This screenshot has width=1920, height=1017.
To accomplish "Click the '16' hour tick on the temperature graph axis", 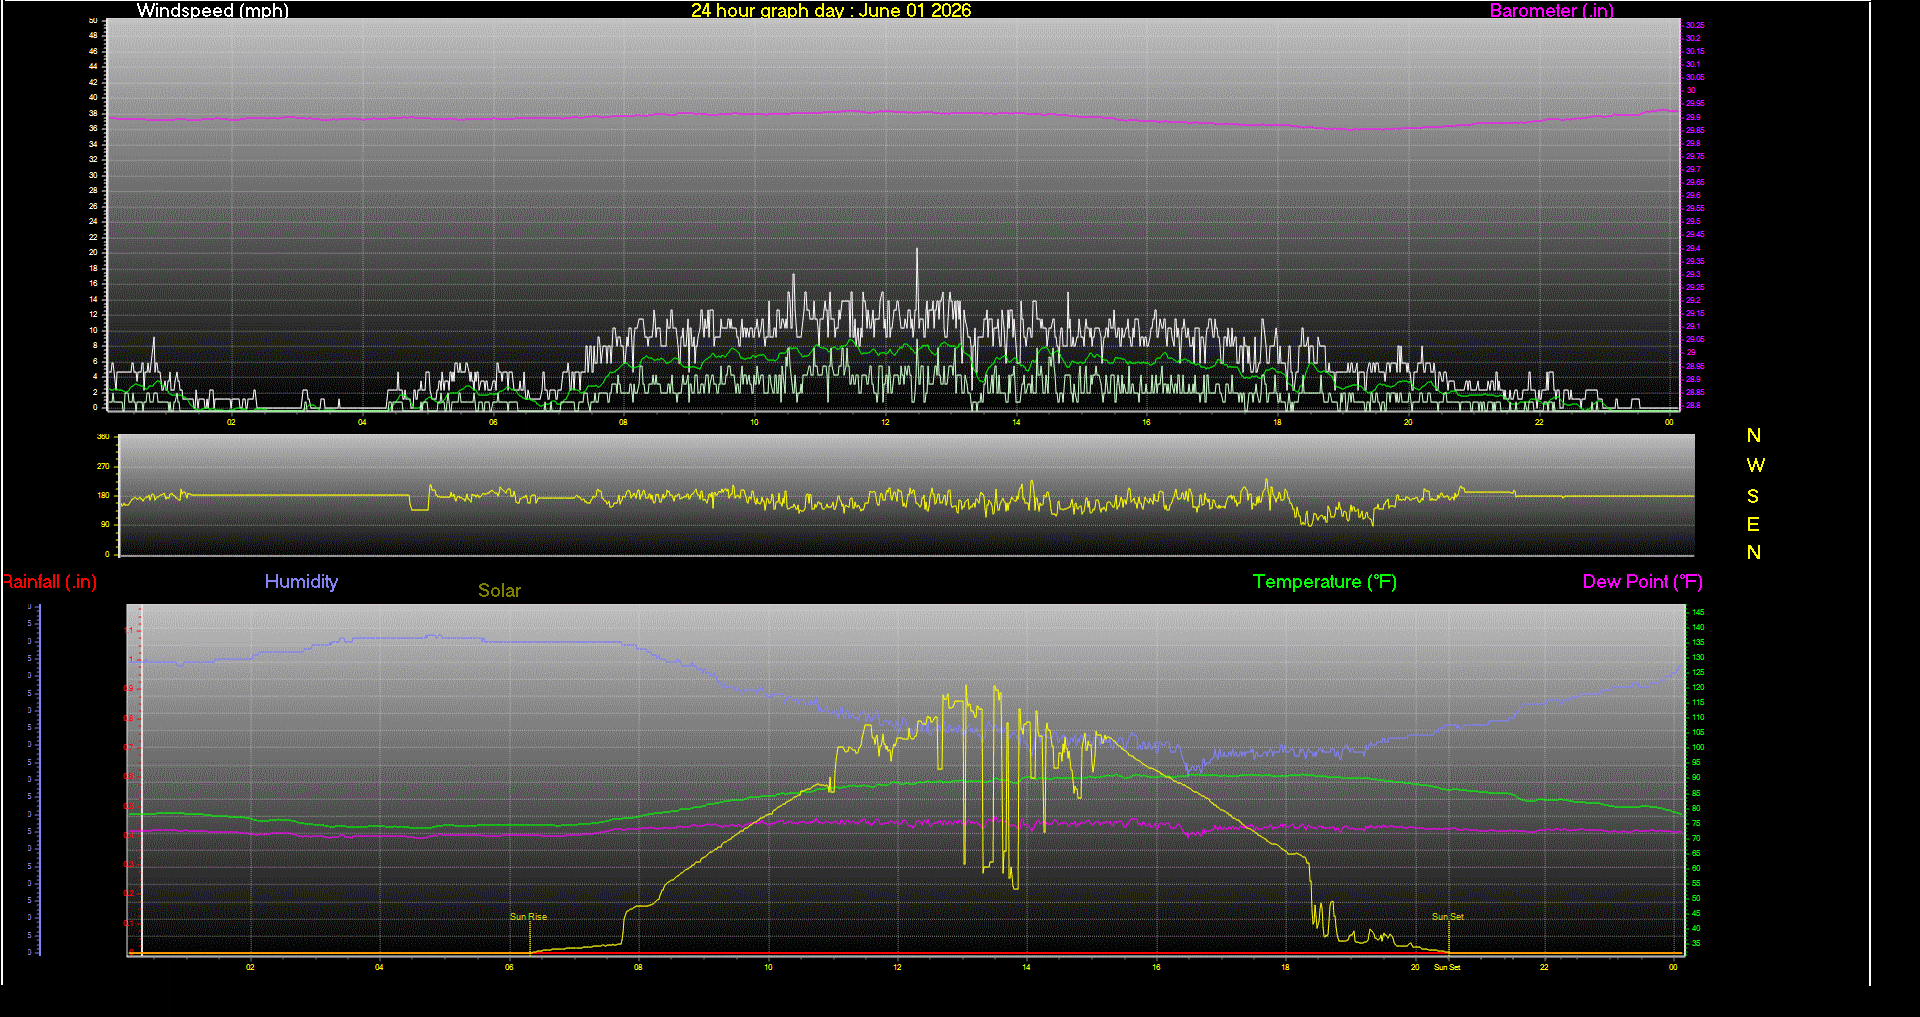I will pos(1156,967).
